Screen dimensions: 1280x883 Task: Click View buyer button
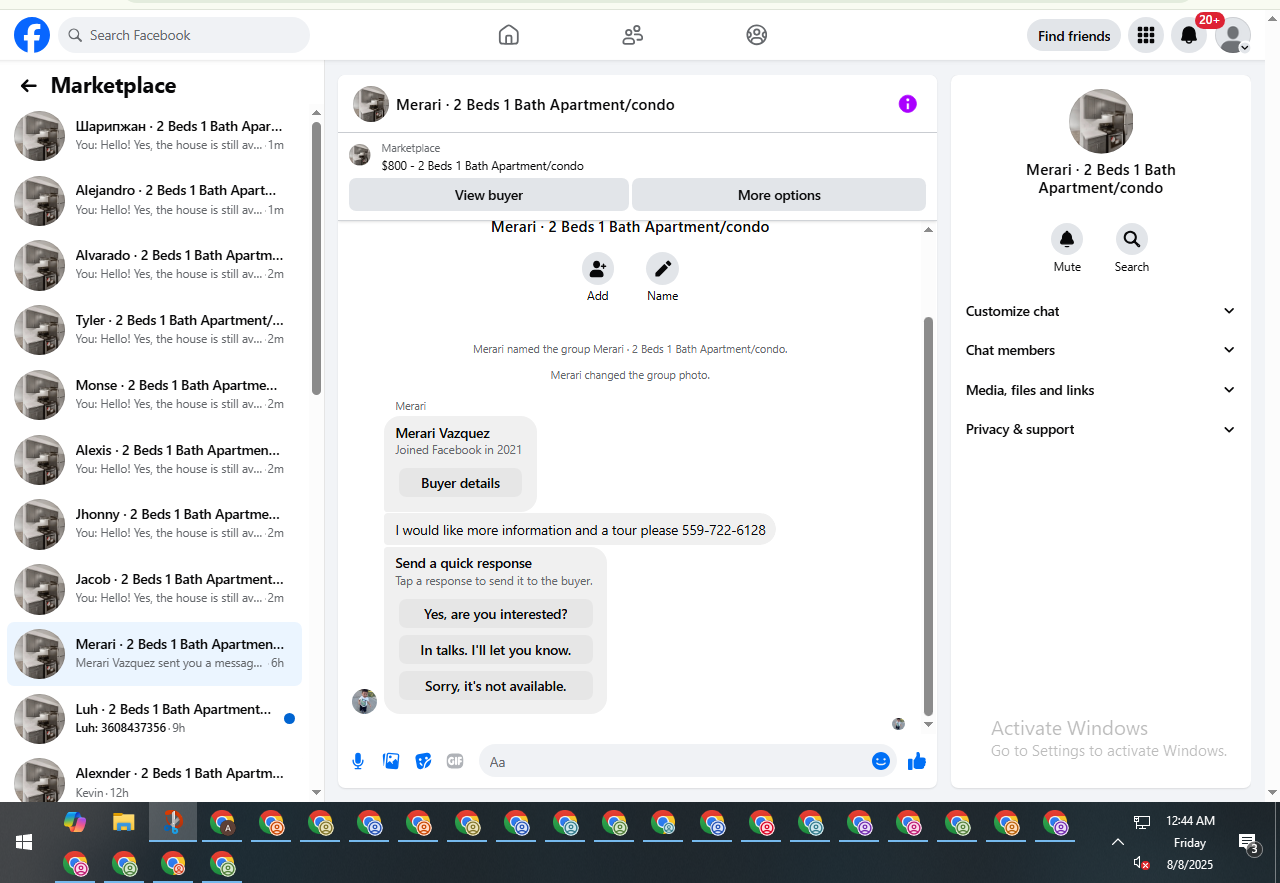click(489, 195)
